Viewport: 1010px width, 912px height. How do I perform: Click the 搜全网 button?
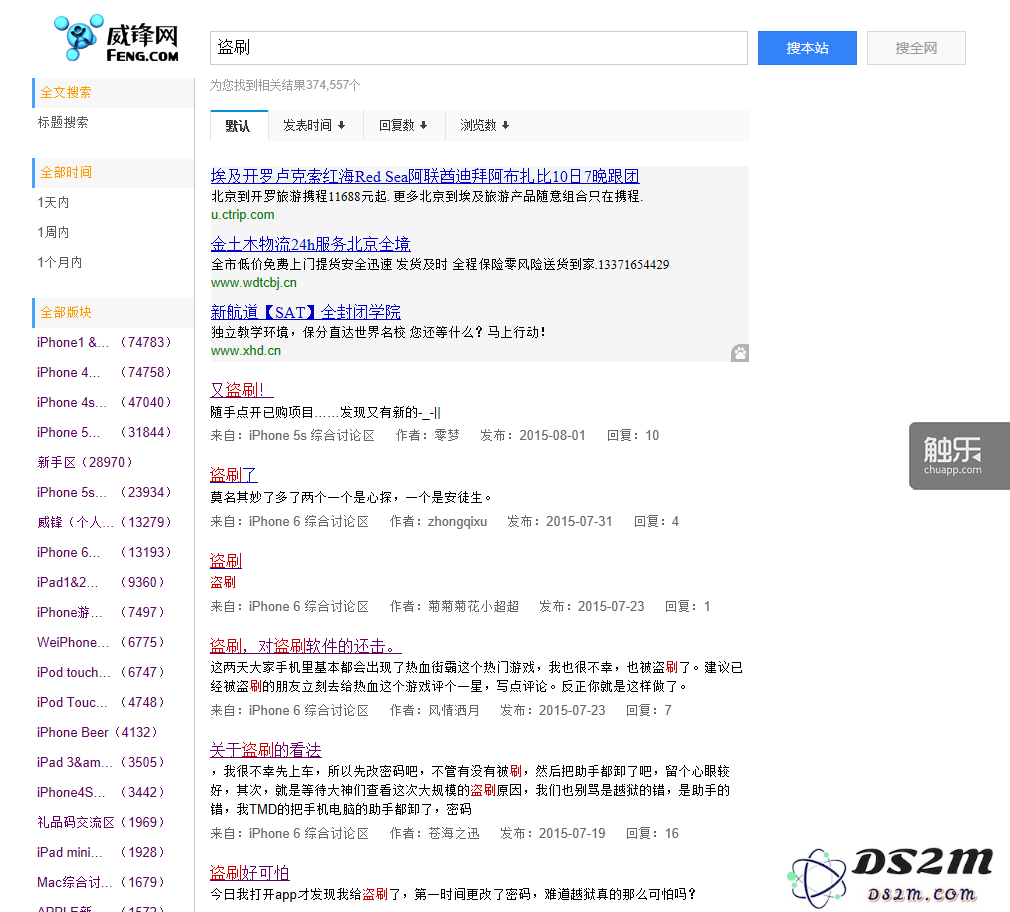click(916, 48)
